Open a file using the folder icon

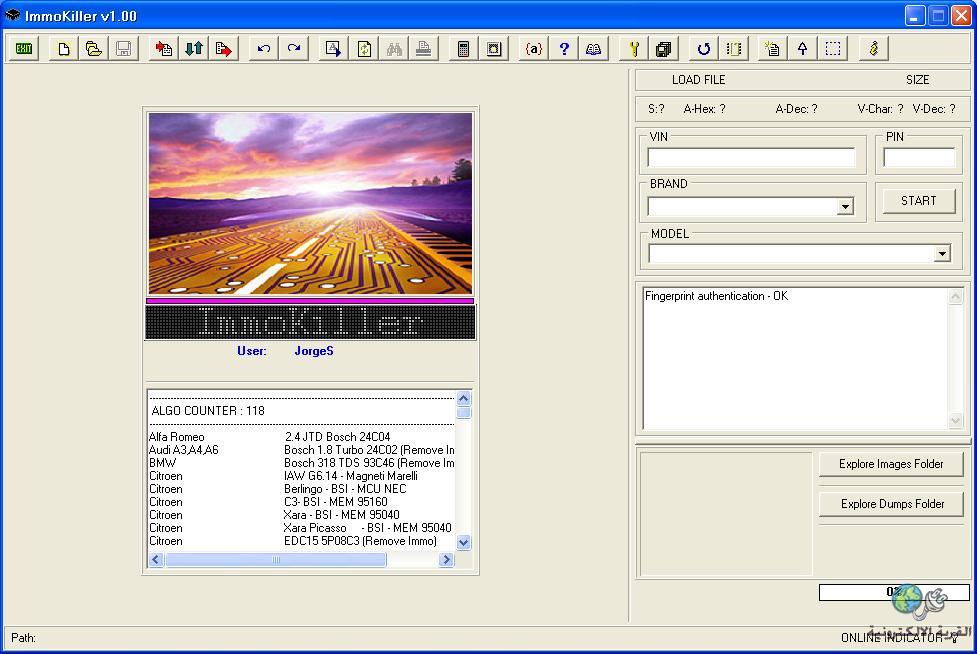click(x=93, y=49)
